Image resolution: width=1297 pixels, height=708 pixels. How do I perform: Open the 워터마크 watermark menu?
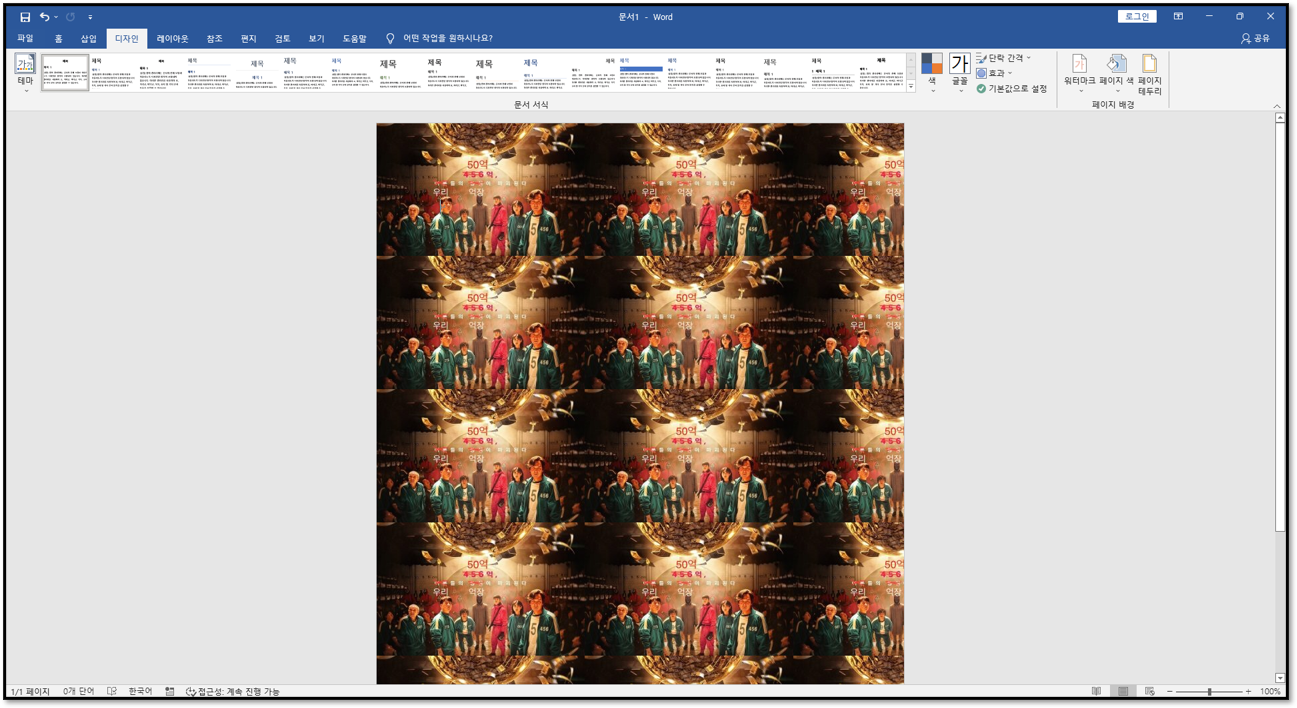tap(1079, 75)
